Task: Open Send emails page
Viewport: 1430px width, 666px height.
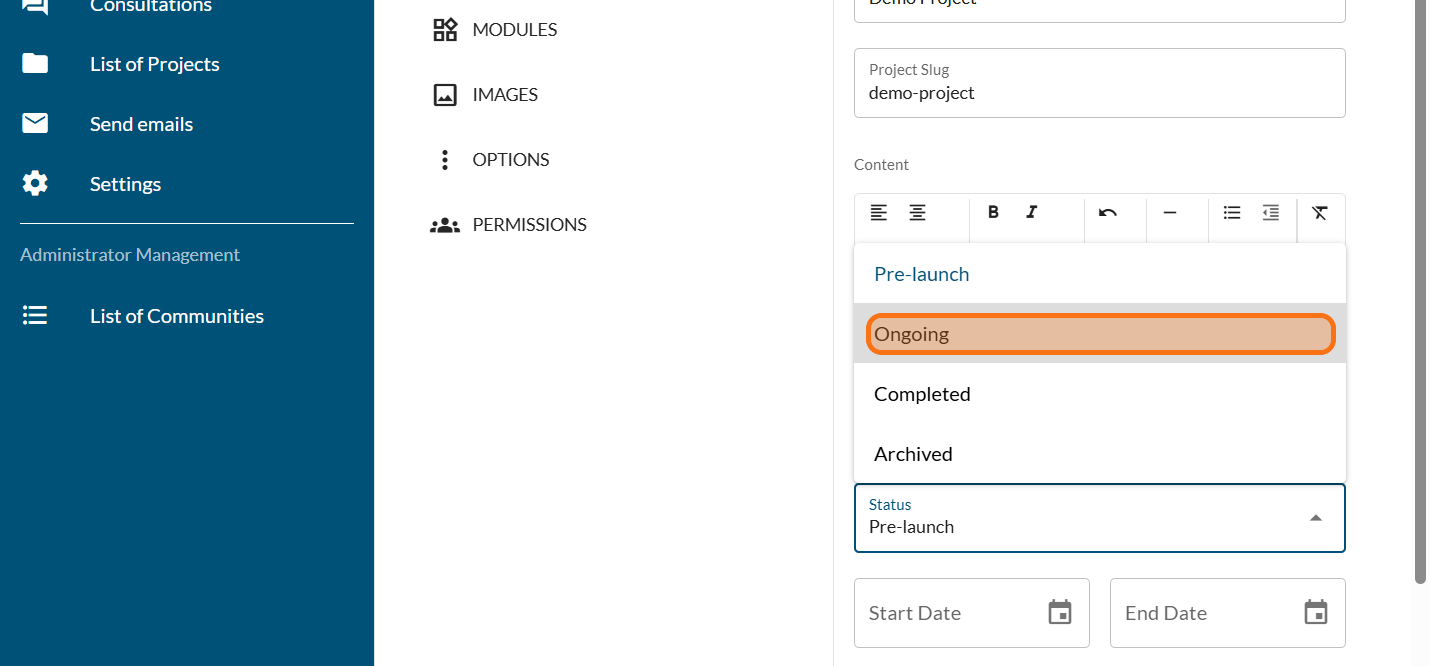Action: coord(141,124)
